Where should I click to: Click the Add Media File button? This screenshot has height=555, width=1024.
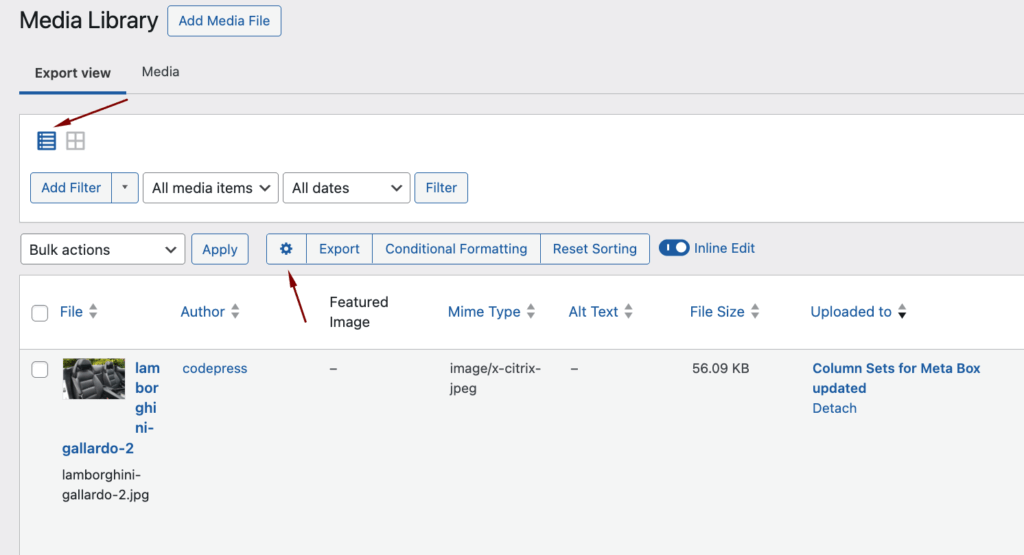(x=224, y=21)
